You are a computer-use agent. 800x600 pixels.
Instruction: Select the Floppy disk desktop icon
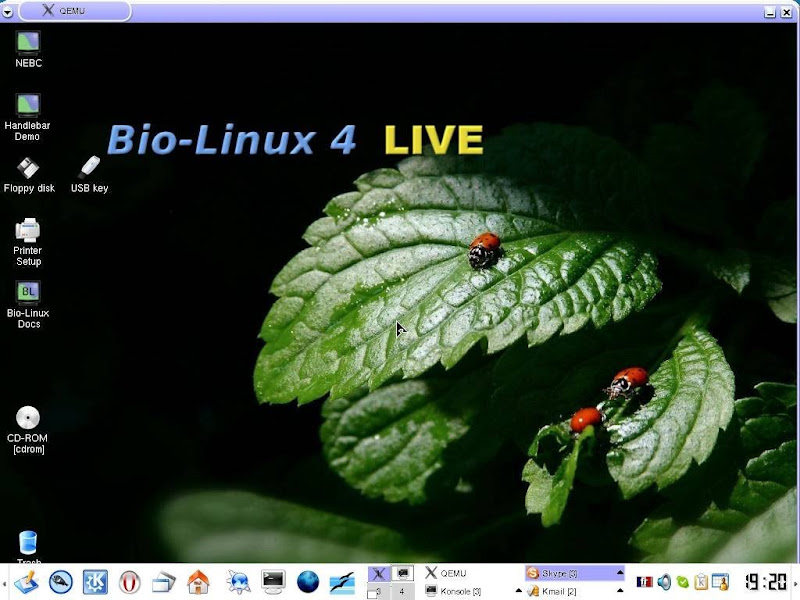[x=29, y=175]
